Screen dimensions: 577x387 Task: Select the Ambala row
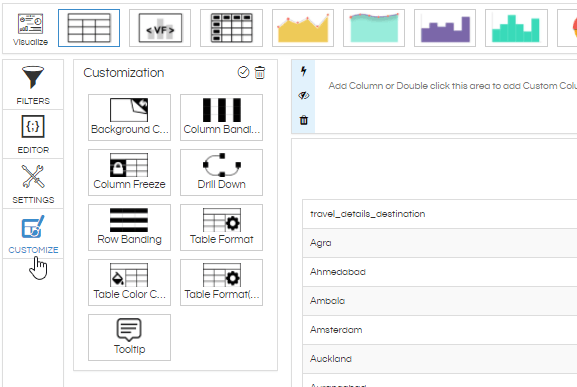440,301
